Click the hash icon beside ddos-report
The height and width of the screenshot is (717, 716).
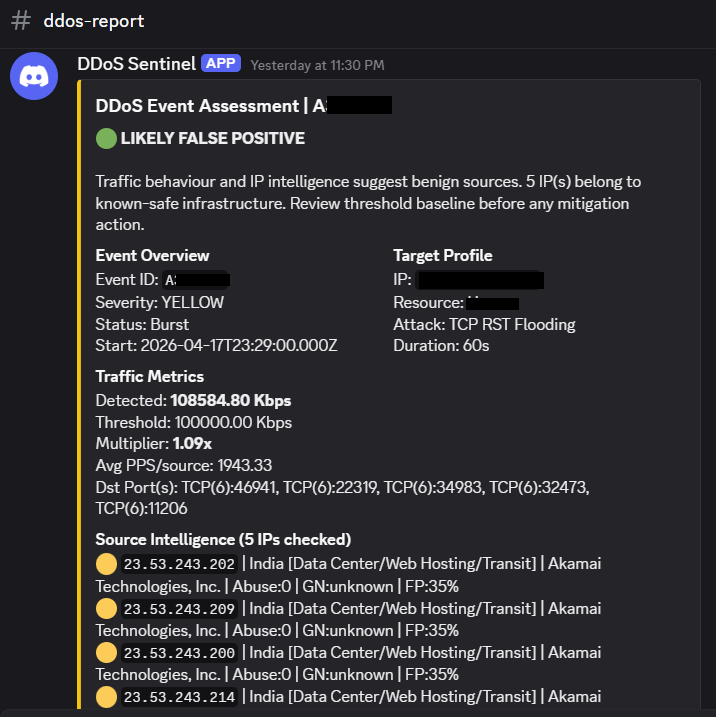pyautogui.click(x=21, y=21)
